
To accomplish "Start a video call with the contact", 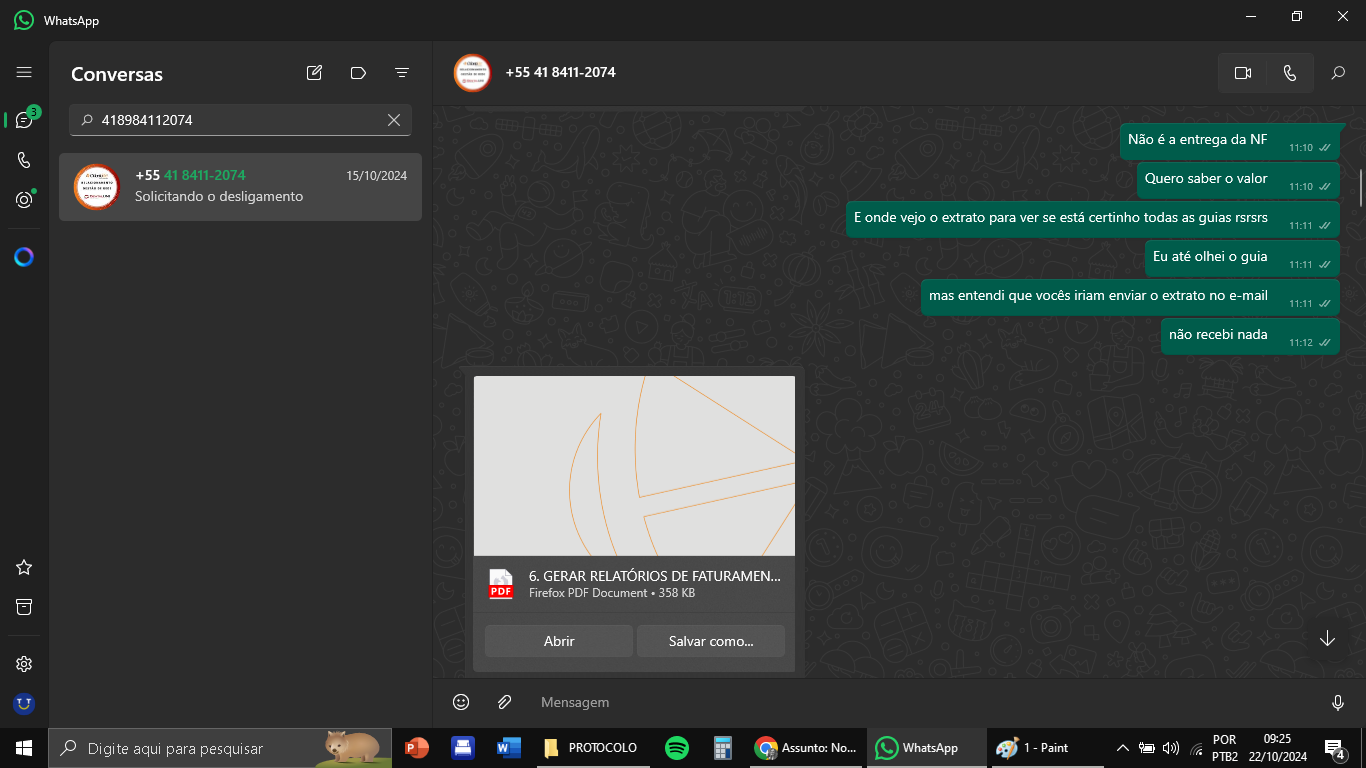I will 1243,73.
